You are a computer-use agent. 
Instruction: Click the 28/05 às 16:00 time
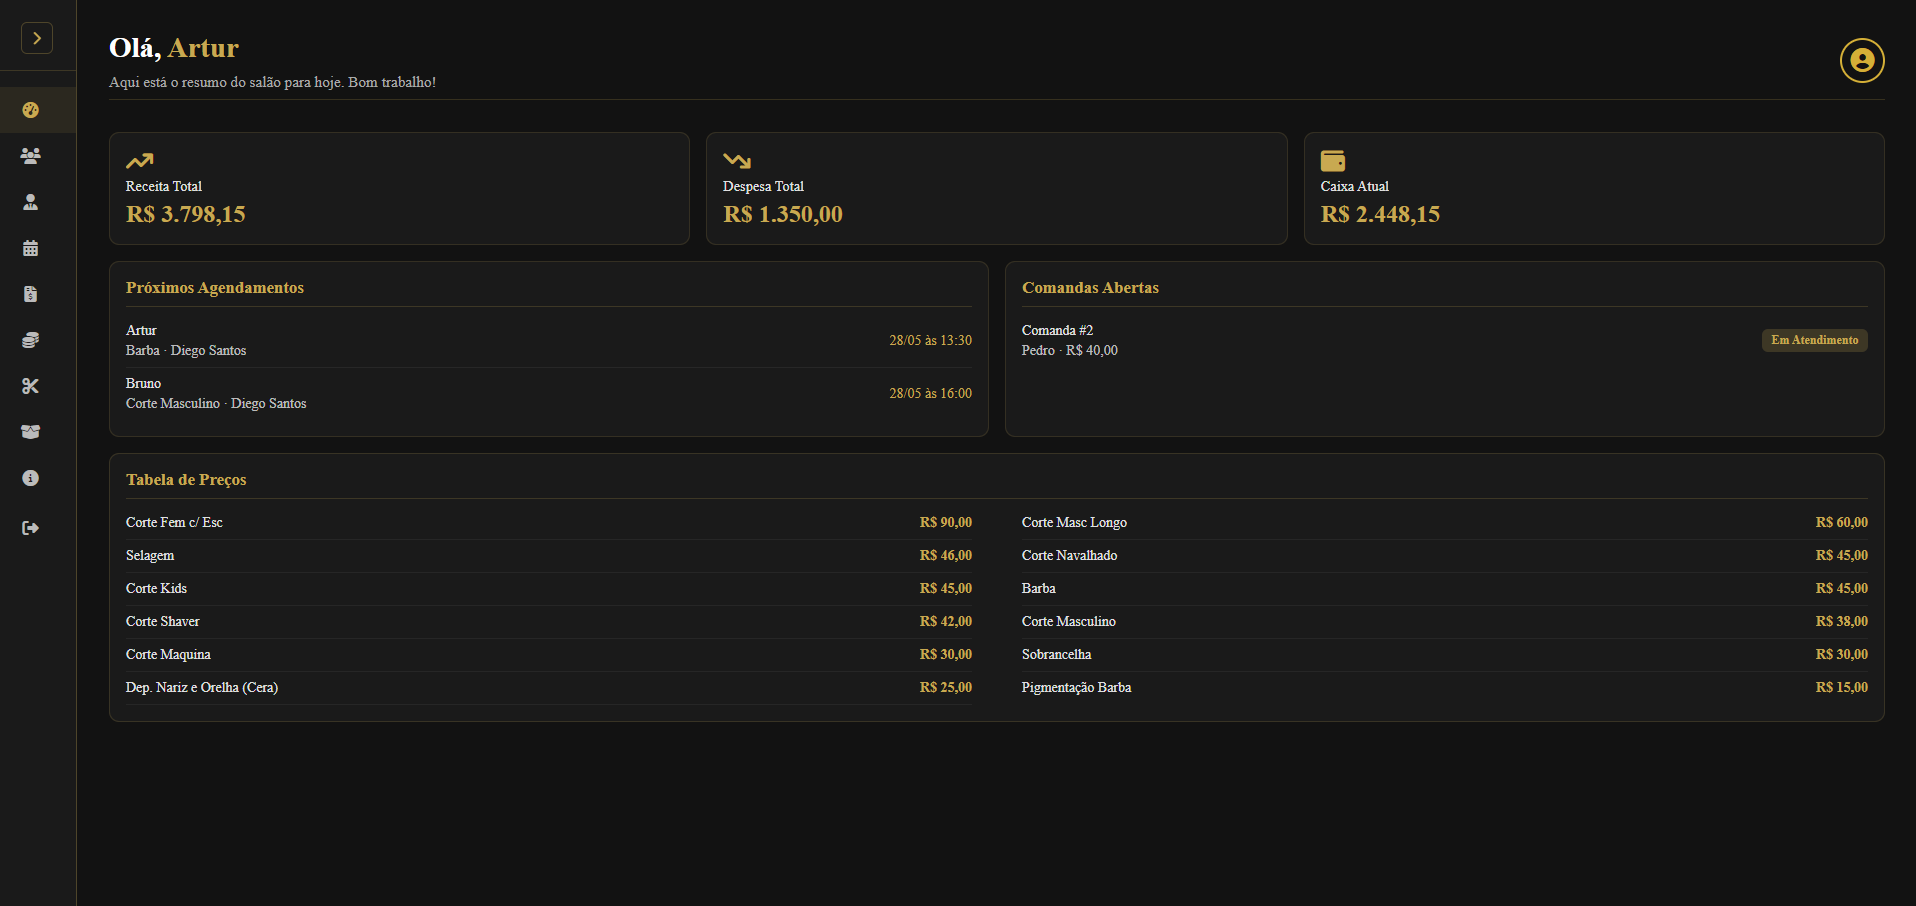(930, 393)
